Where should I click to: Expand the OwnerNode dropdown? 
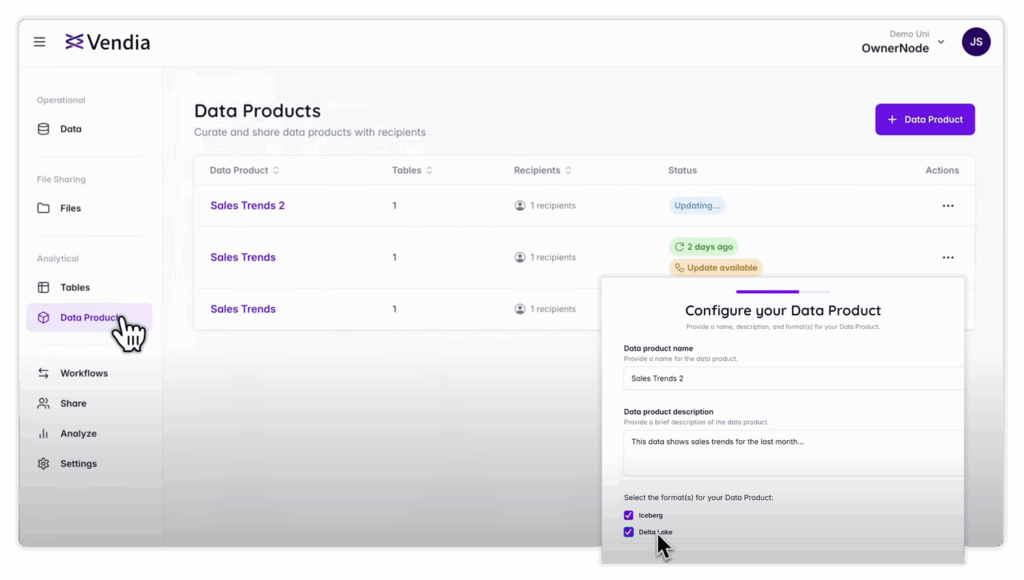pyautogui.click(x=940, y=42)
